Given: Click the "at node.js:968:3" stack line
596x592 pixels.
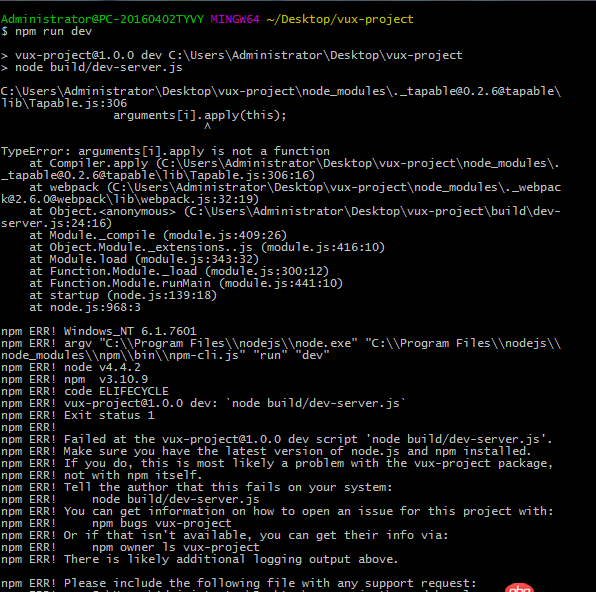Looking at the screenshot, I should click(85, 307).
